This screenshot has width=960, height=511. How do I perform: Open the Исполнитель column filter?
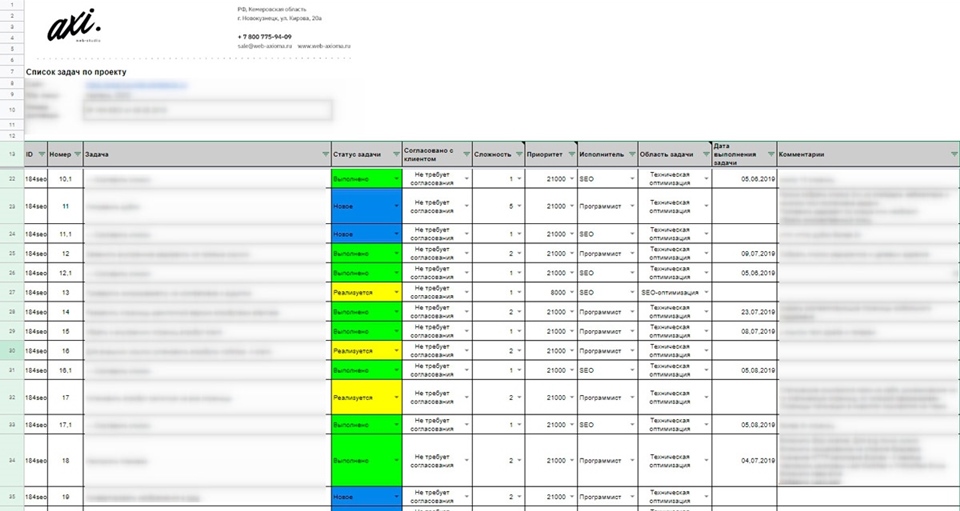(x=632, y=155)
